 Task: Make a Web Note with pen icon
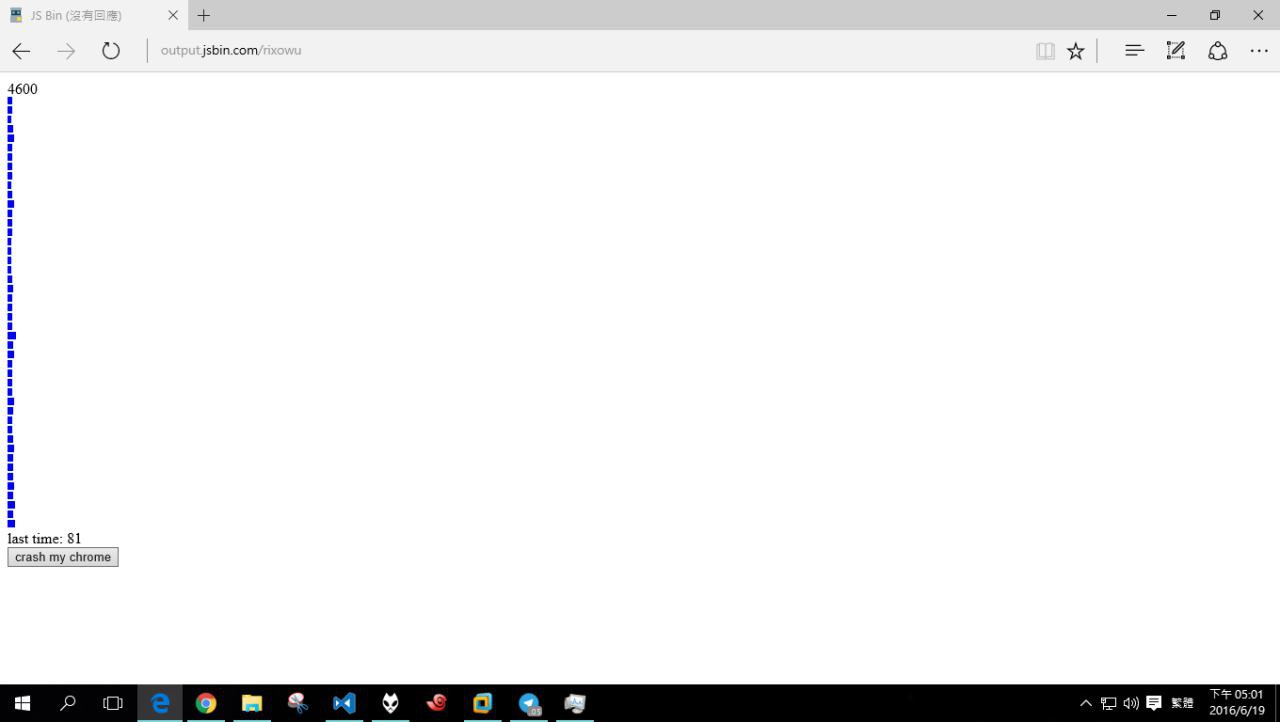tap(1176, 50)
